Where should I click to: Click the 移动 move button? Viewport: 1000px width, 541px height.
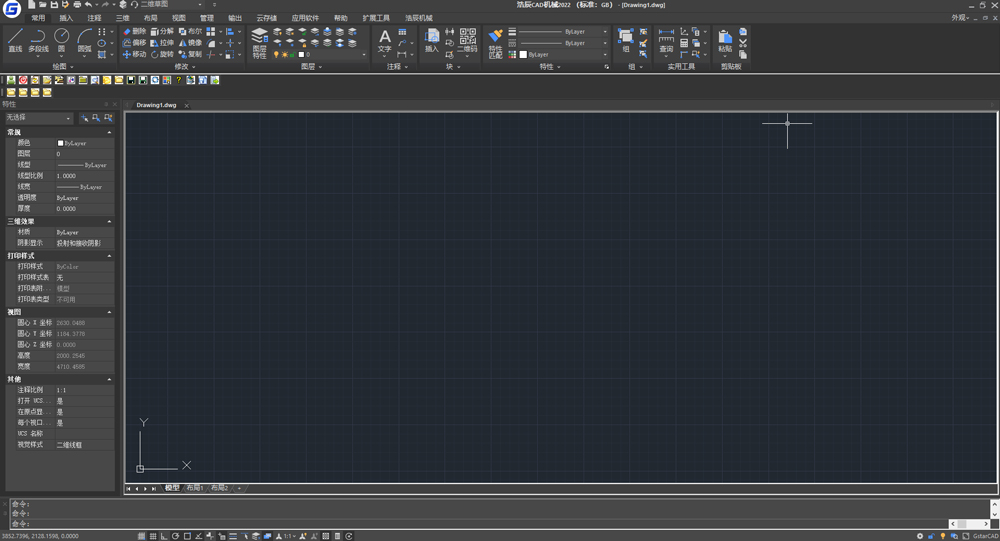(134, 55)
